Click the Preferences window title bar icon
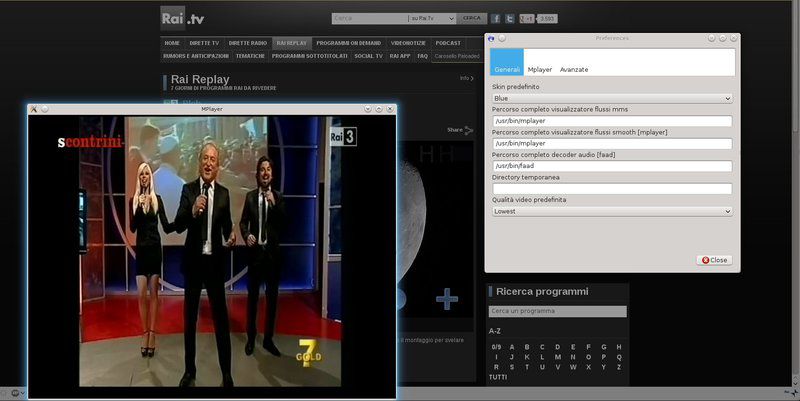This screenshot has width=800, height=401. point(492,37)
